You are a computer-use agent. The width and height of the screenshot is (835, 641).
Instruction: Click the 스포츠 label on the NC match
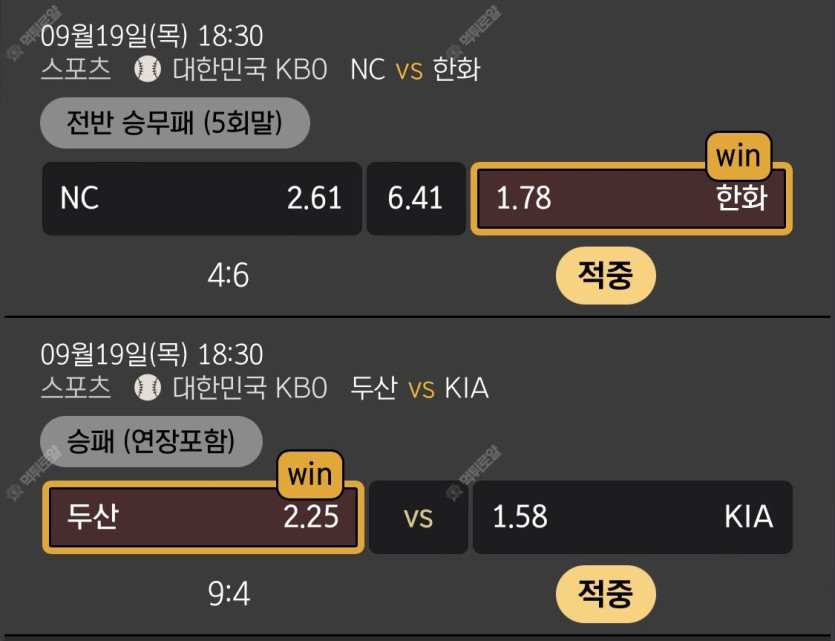(76, 69)
